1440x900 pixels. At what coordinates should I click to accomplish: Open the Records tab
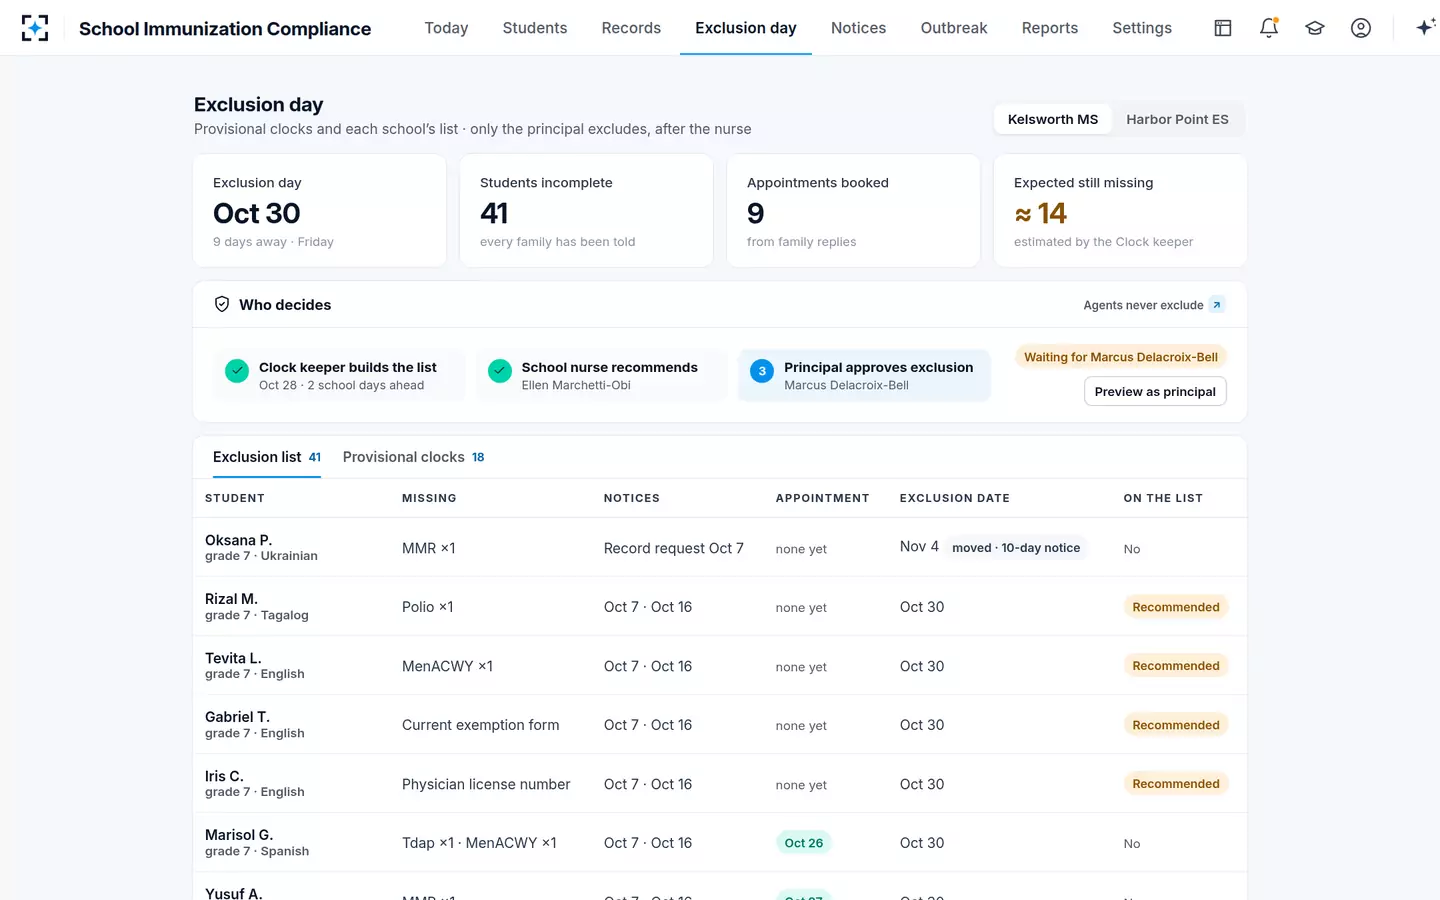631,28
